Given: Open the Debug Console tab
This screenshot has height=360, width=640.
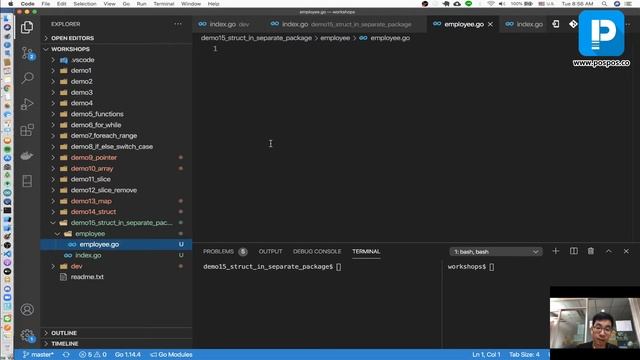Looking at the screenshot, I should click(317, 251).
